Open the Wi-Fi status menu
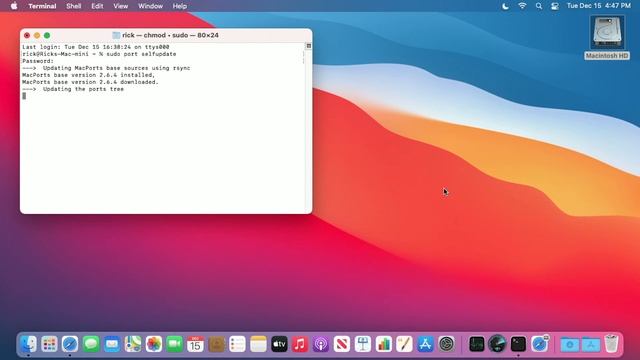This screenshot has height=360, width=640. pyautogui.click(x=522, y=6)
